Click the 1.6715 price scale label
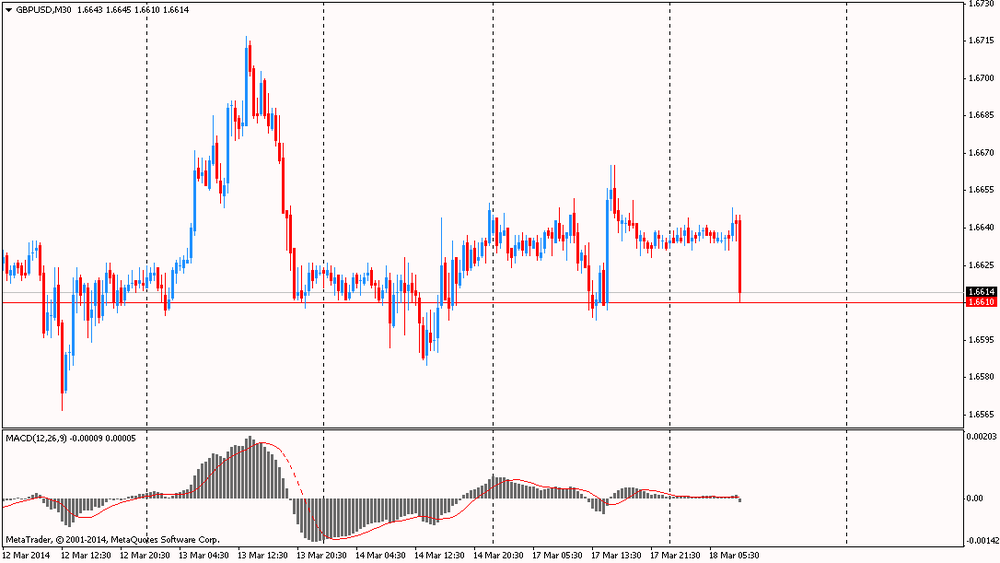This screenshot has width=1000, height=563. 981,40
